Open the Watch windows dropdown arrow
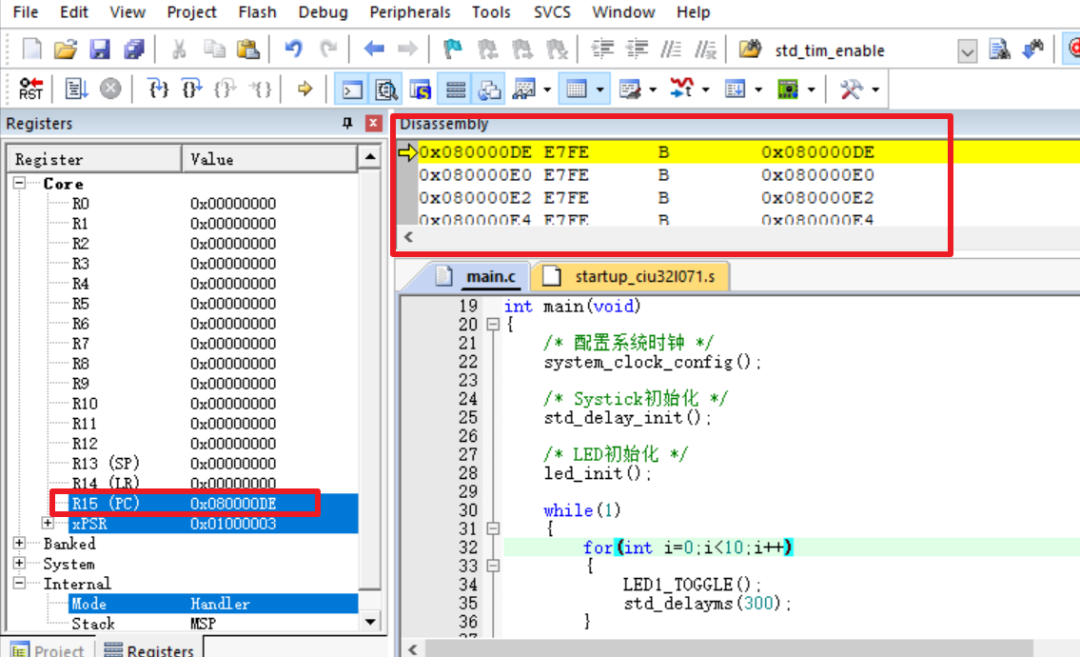Viewport: 1080px width, 657px height. coord(548,90)
